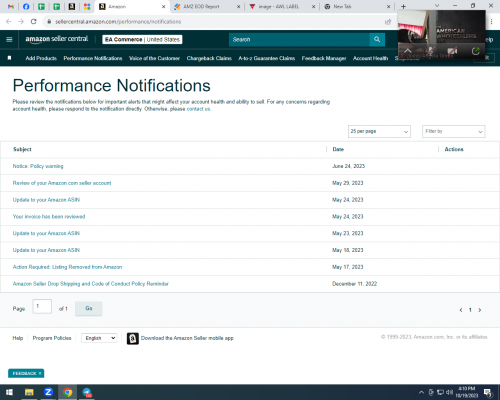Click the Download the Amazon Seller mobile app link
This screenshot has width=500, height=400.
187,338
